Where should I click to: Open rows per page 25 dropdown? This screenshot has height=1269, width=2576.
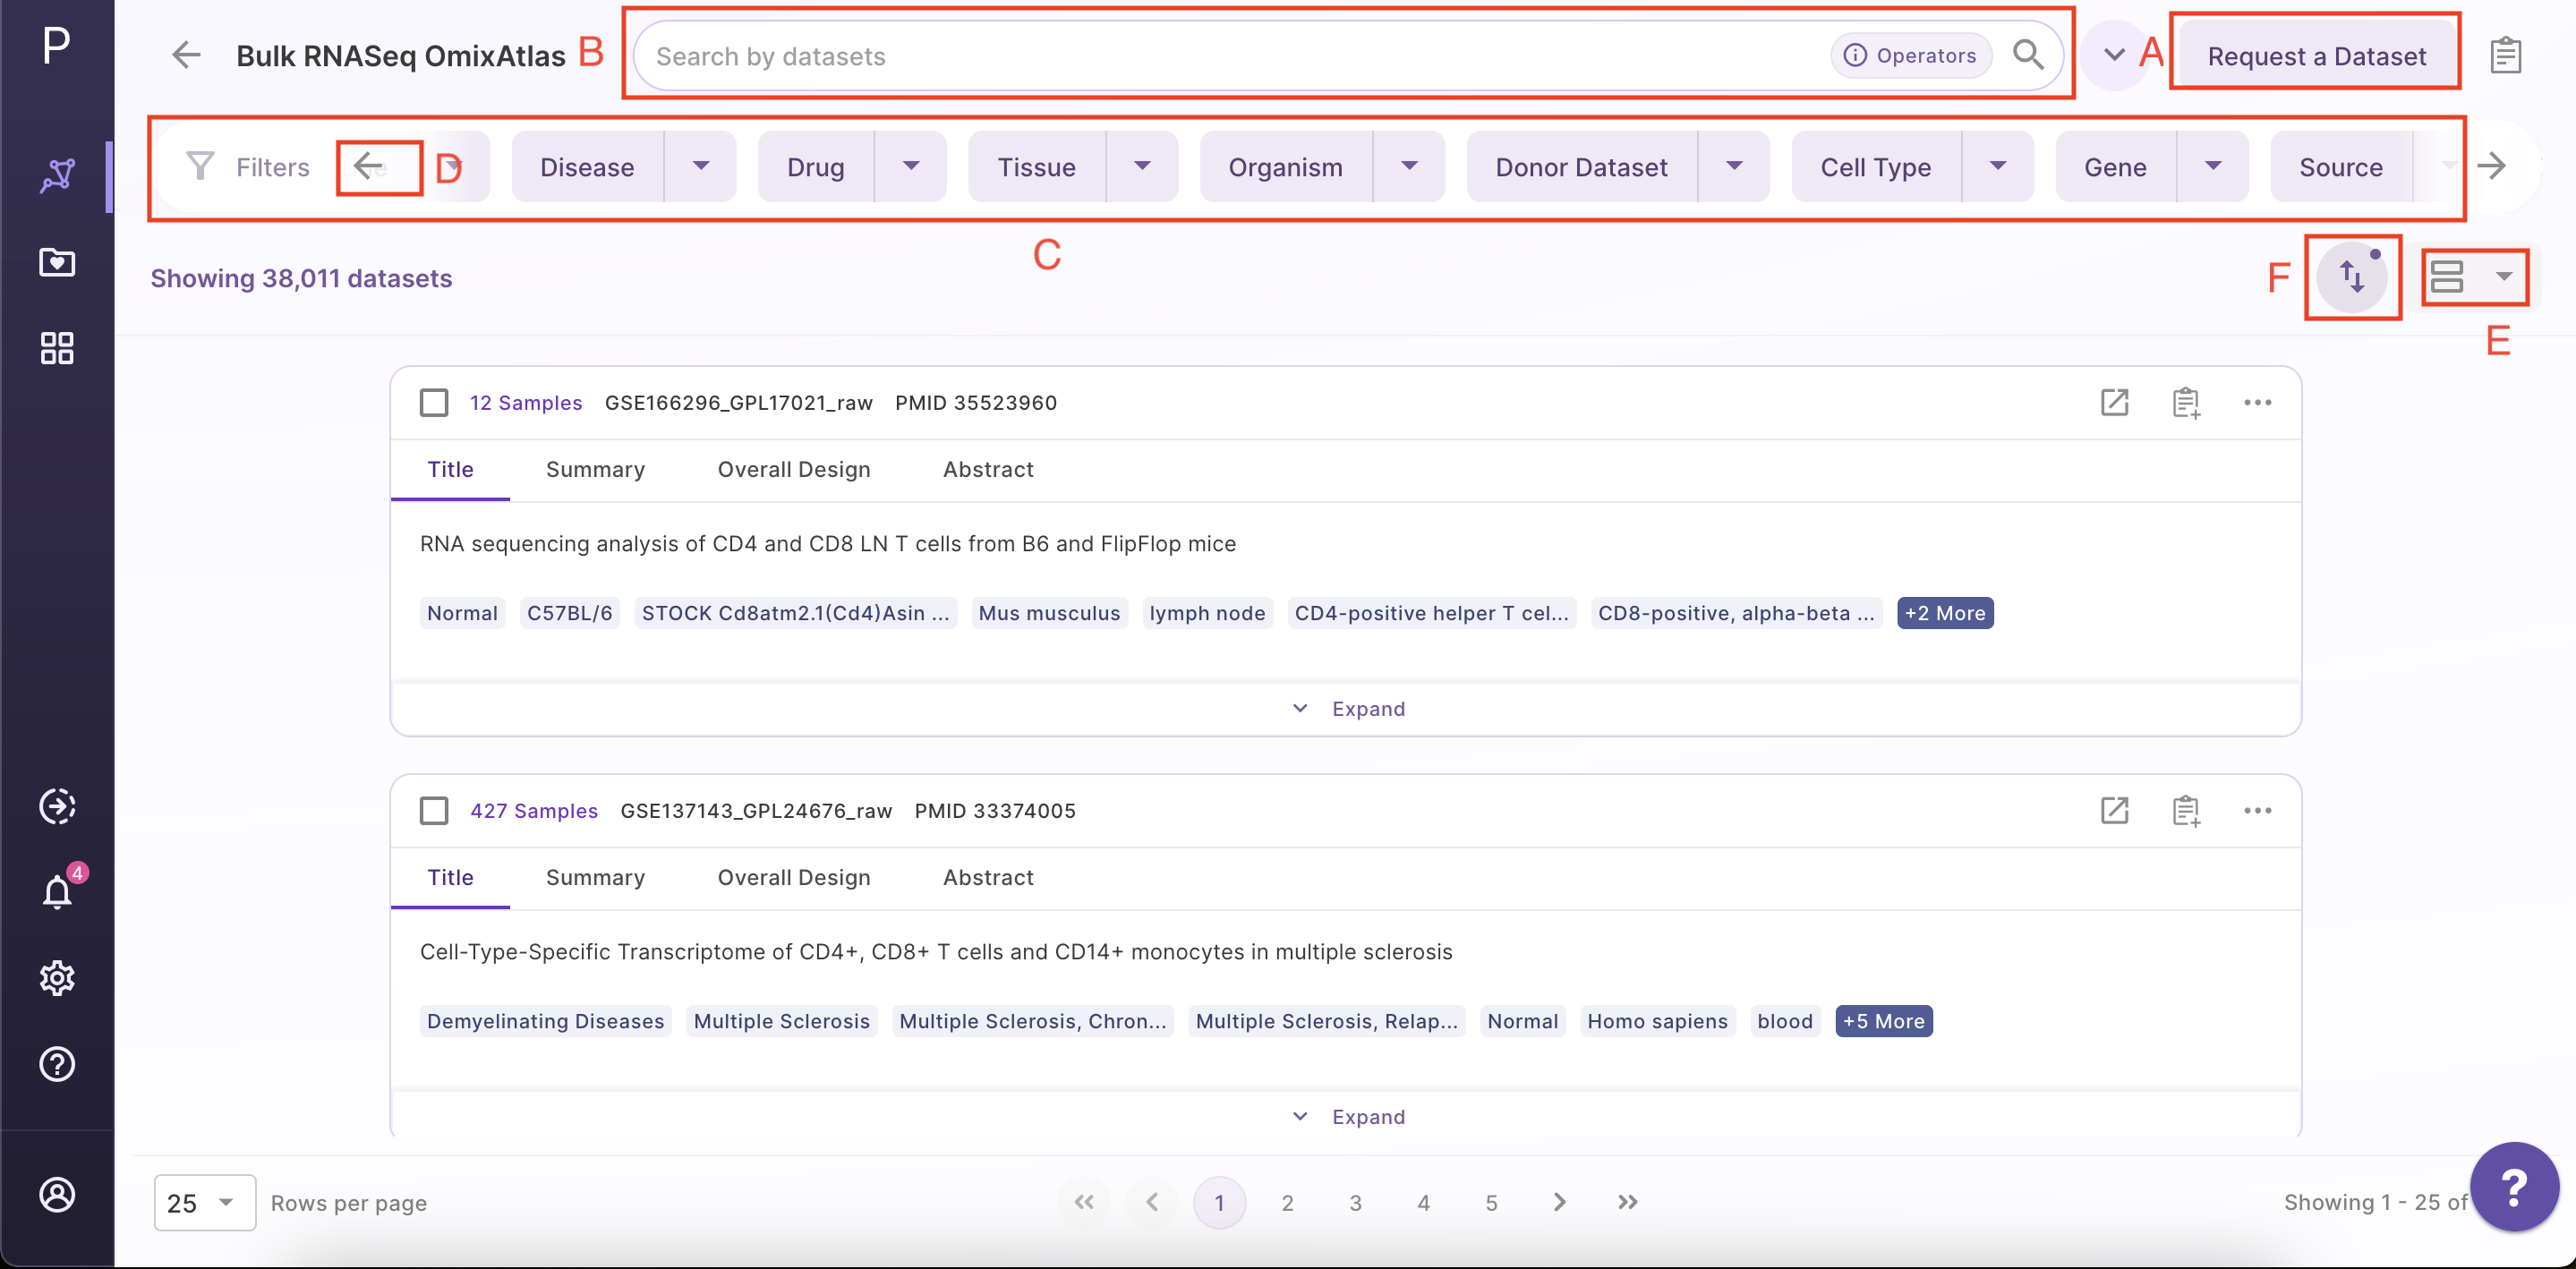tap(205, 1202)
